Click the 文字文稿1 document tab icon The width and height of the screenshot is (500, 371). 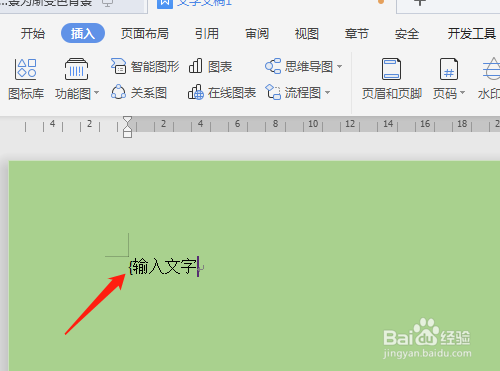coord(165,3)
